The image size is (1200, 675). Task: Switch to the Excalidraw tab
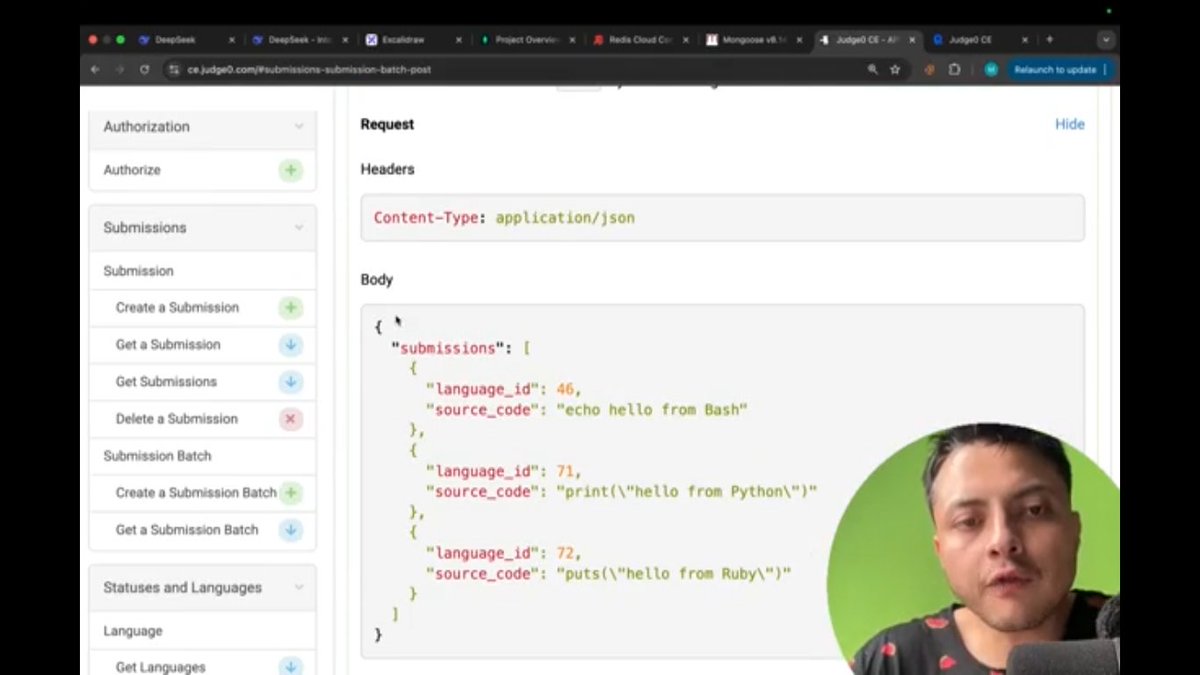pyautogui.click(x=412, y=40)
